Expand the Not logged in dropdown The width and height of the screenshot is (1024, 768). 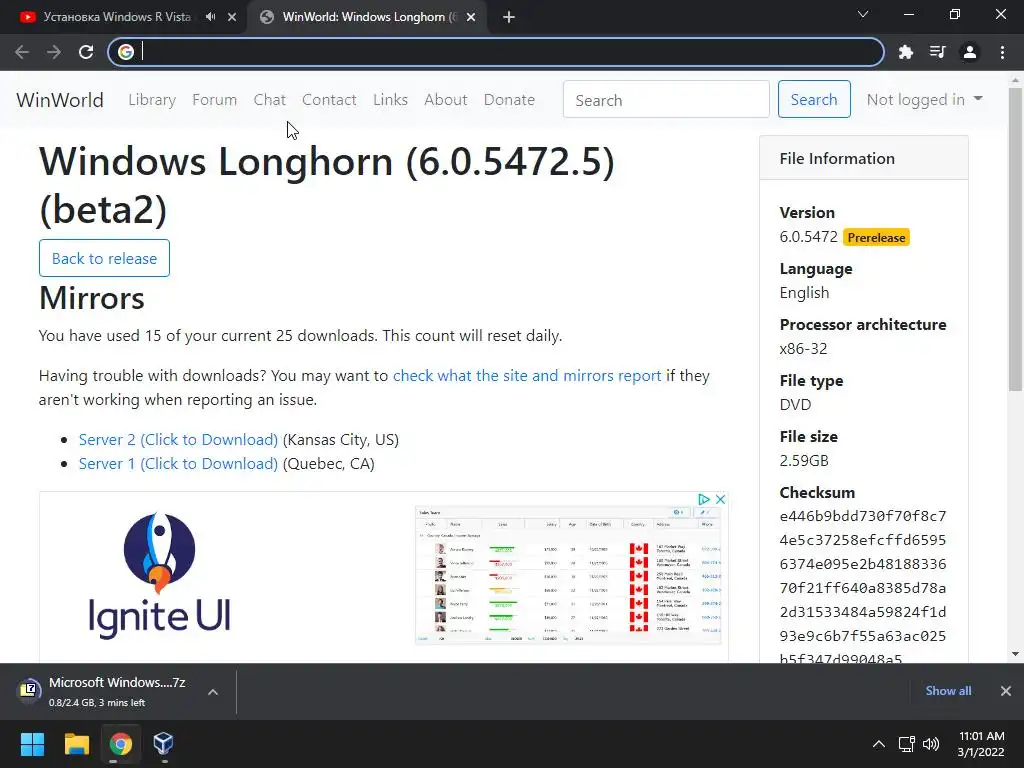(x=924, y=99)
